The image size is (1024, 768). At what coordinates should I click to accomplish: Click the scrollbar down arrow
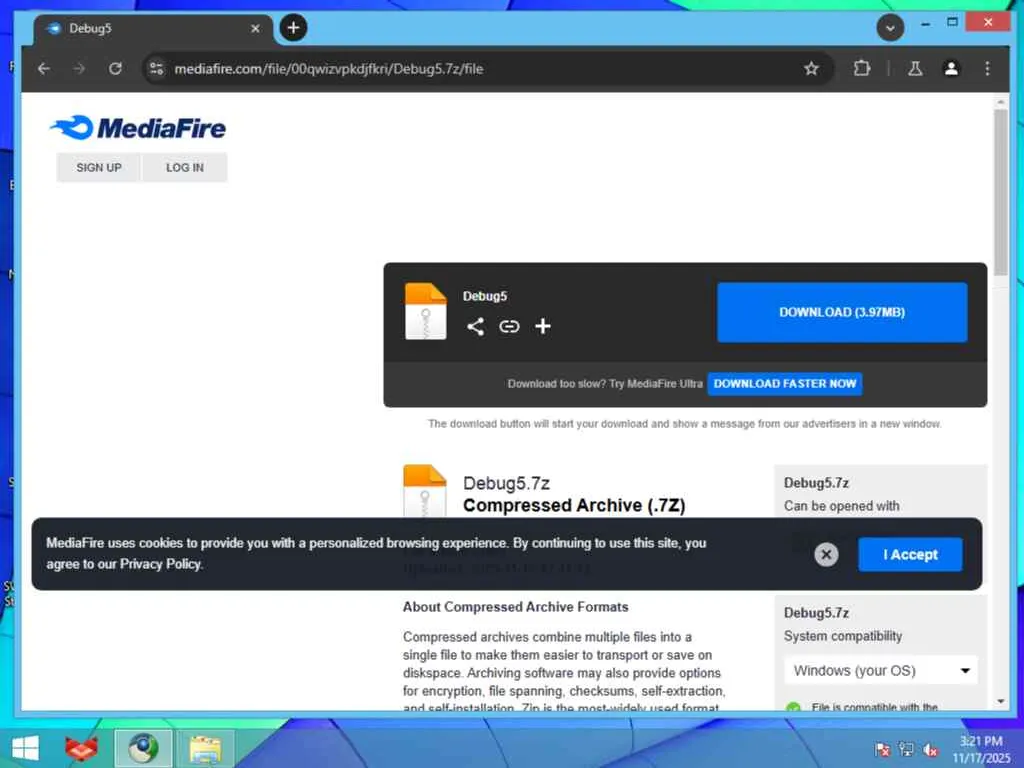(1000, 702)
